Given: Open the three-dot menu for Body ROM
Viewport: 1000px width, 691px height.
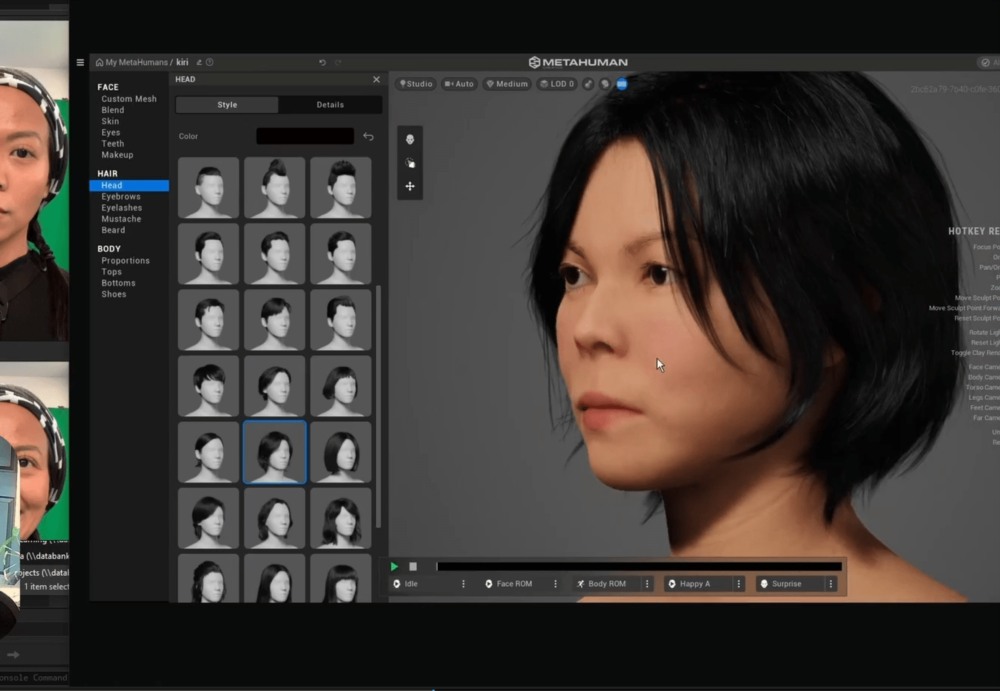Looking at the screenshot, I should coord(647,584).
